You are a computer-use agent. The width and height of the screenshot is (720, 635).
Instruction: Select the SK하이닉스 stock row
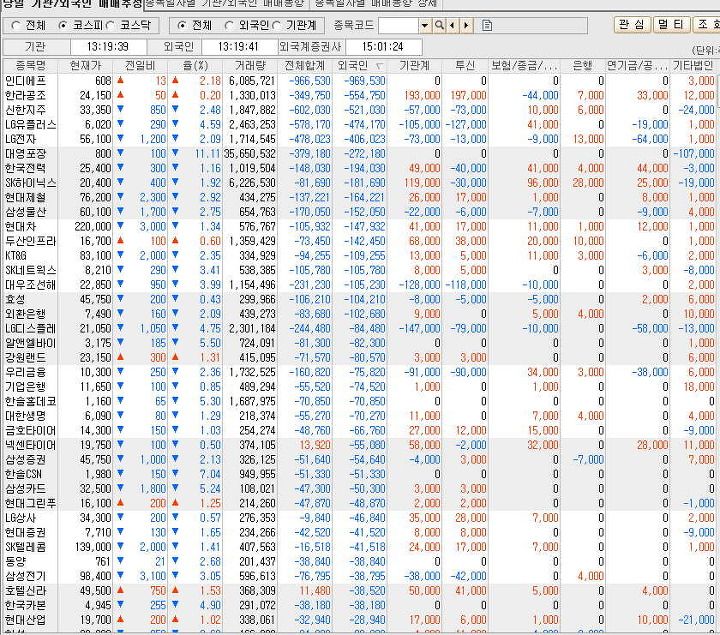pos(360,183)
